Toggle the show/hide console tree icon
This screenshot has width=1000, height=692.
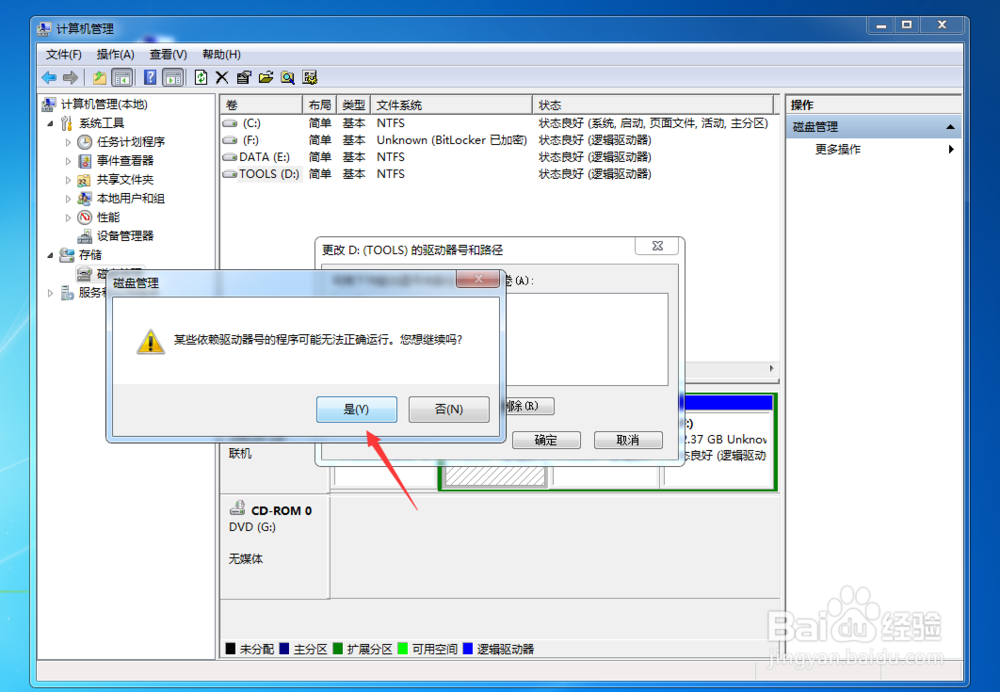(122, 78)
